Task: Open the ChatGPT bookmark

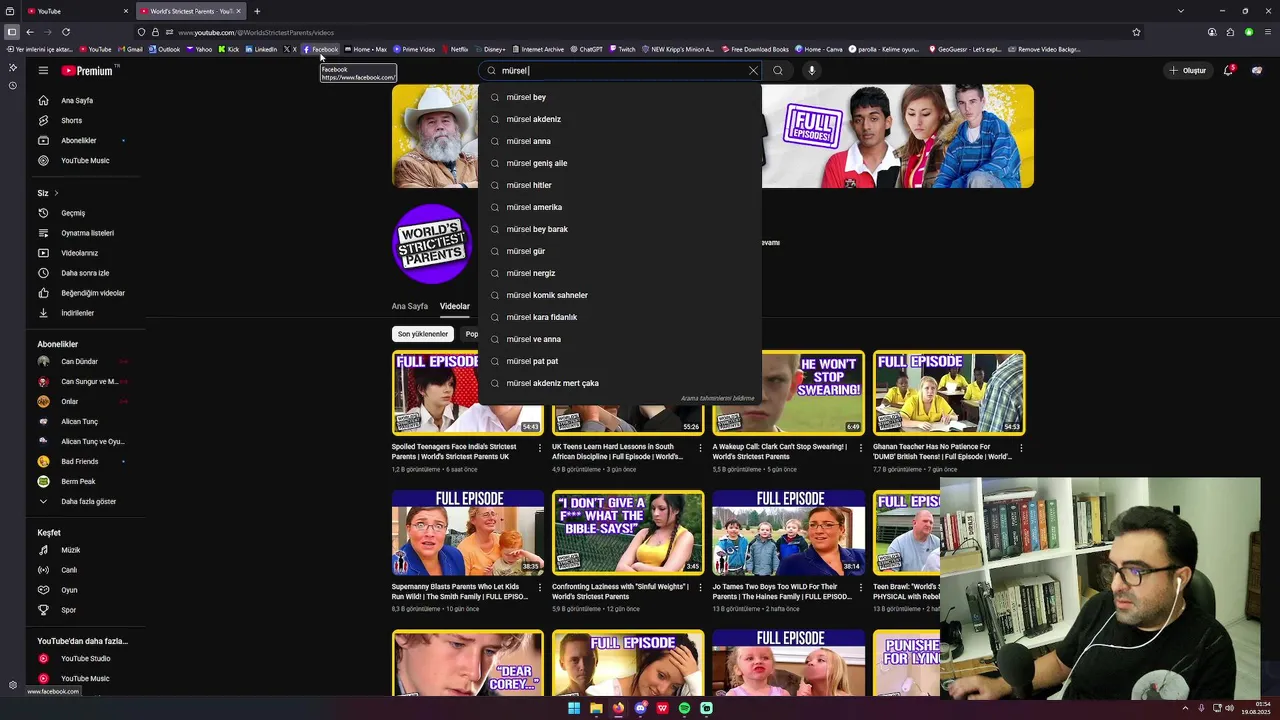Action: [586, 49]
